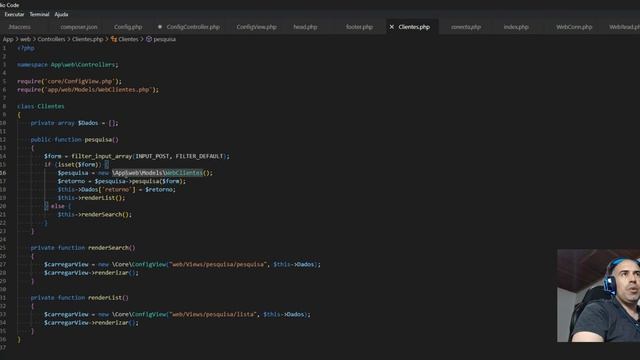Click the unsaved dot on ConfigController.php tab
640x360 pixels.
(160, 27)
